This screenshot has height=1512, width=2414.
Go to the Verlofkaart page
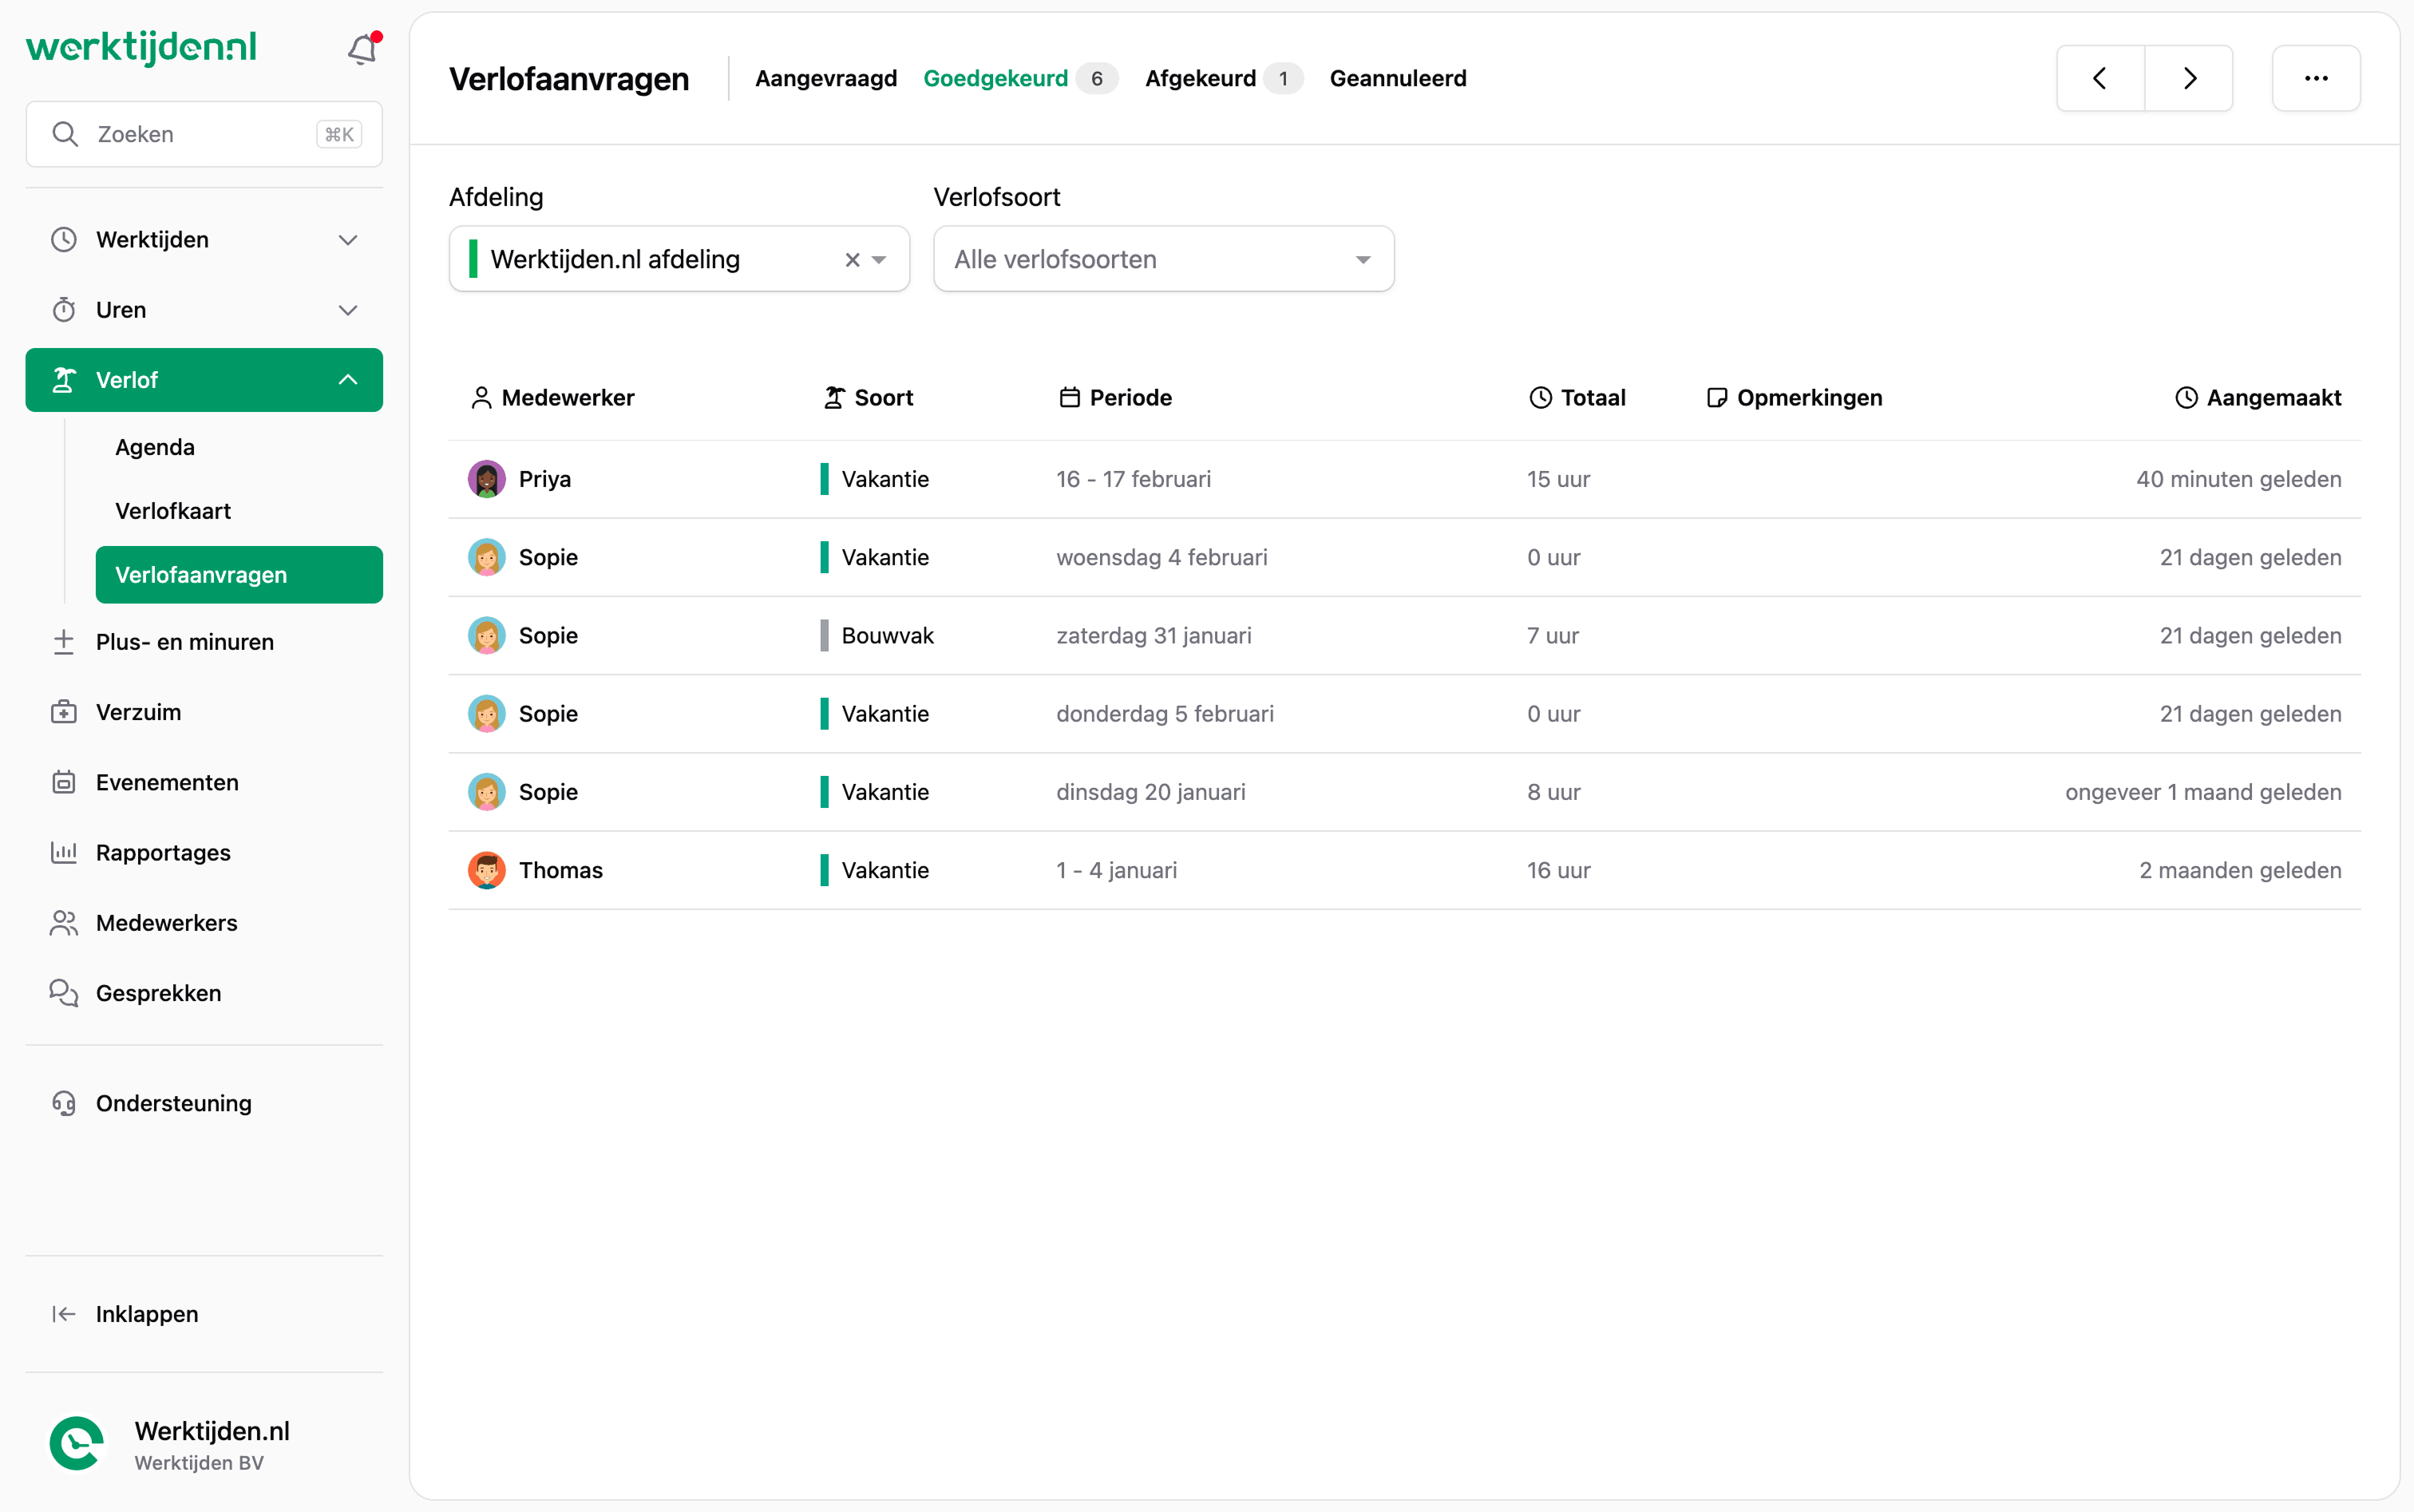(x=173, y=510)
